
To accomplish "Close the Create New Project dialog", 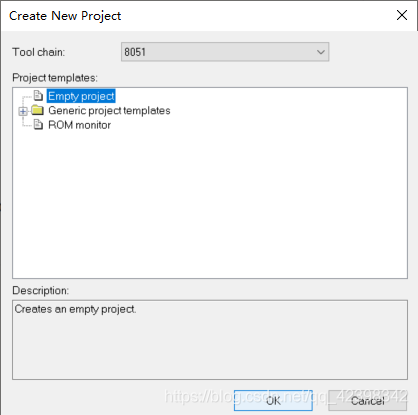I will (x=402, y=15).
